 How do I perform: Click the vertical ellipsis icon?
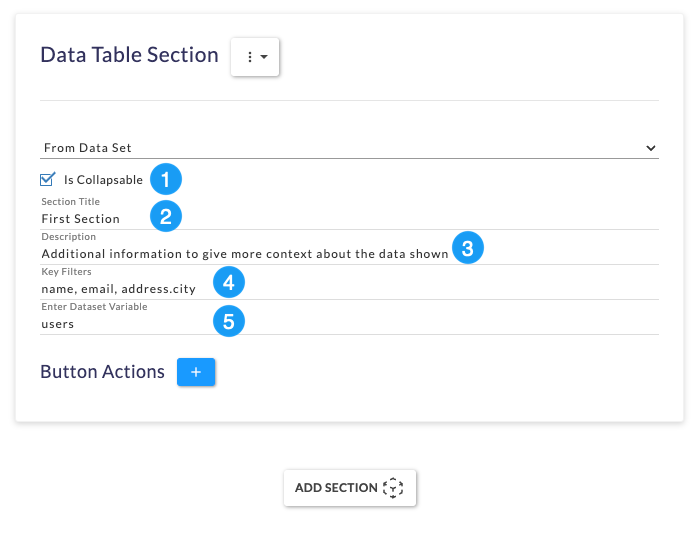[250, 57]
